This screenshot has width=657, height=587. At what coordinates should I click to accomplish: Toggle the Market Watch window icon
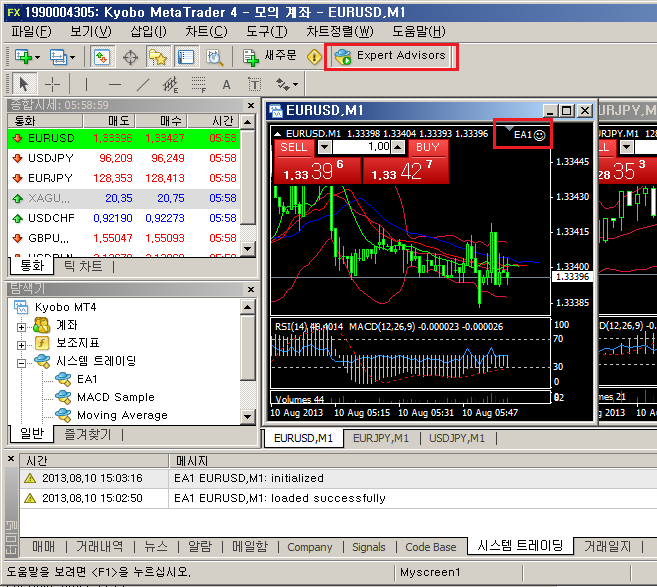coord(102,57)
